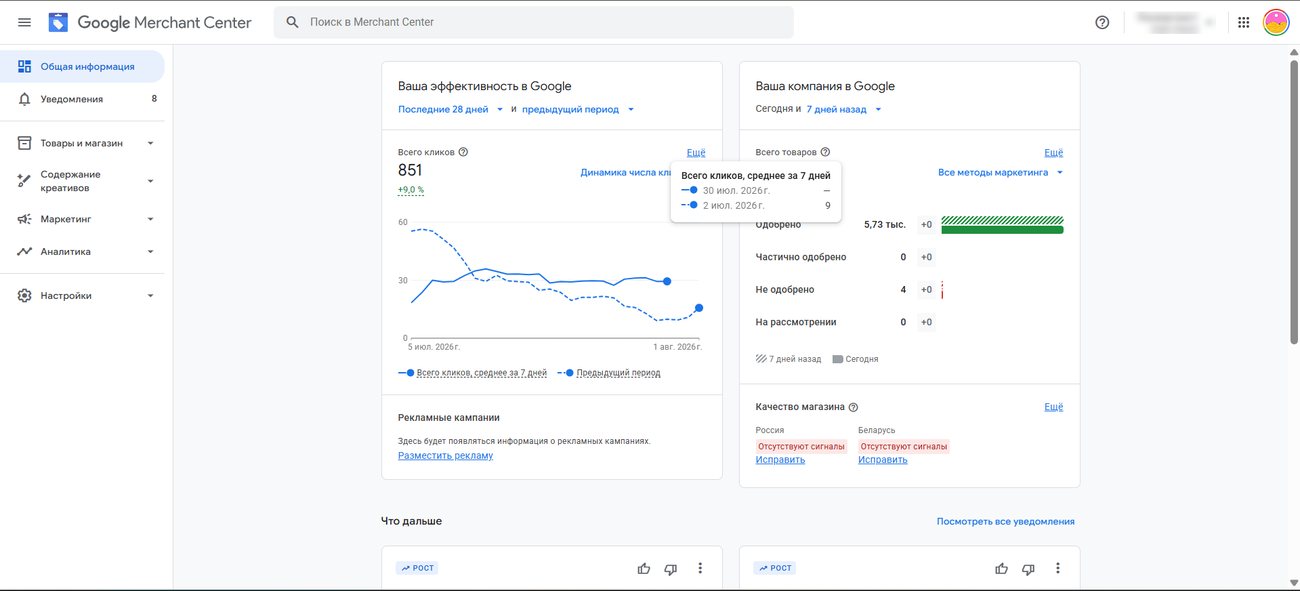This screenshot has height=591, width=1300.
Task: Click the Содержание креативов icon
Action: pyautogui.click(x=25, y=181)
